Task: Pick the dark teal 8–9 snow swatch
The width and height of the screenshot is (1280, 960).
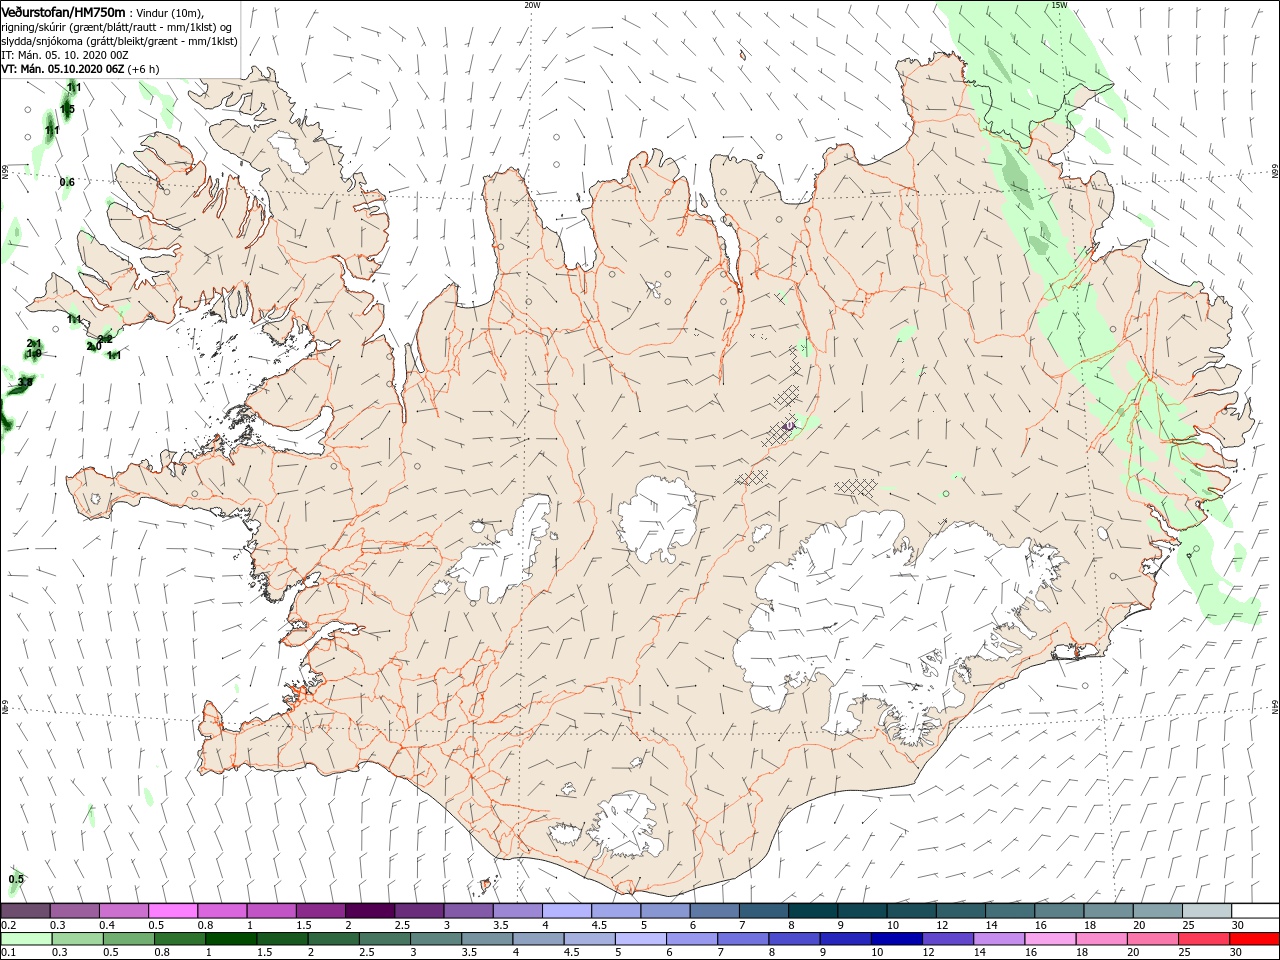Action: coord(812,910)
